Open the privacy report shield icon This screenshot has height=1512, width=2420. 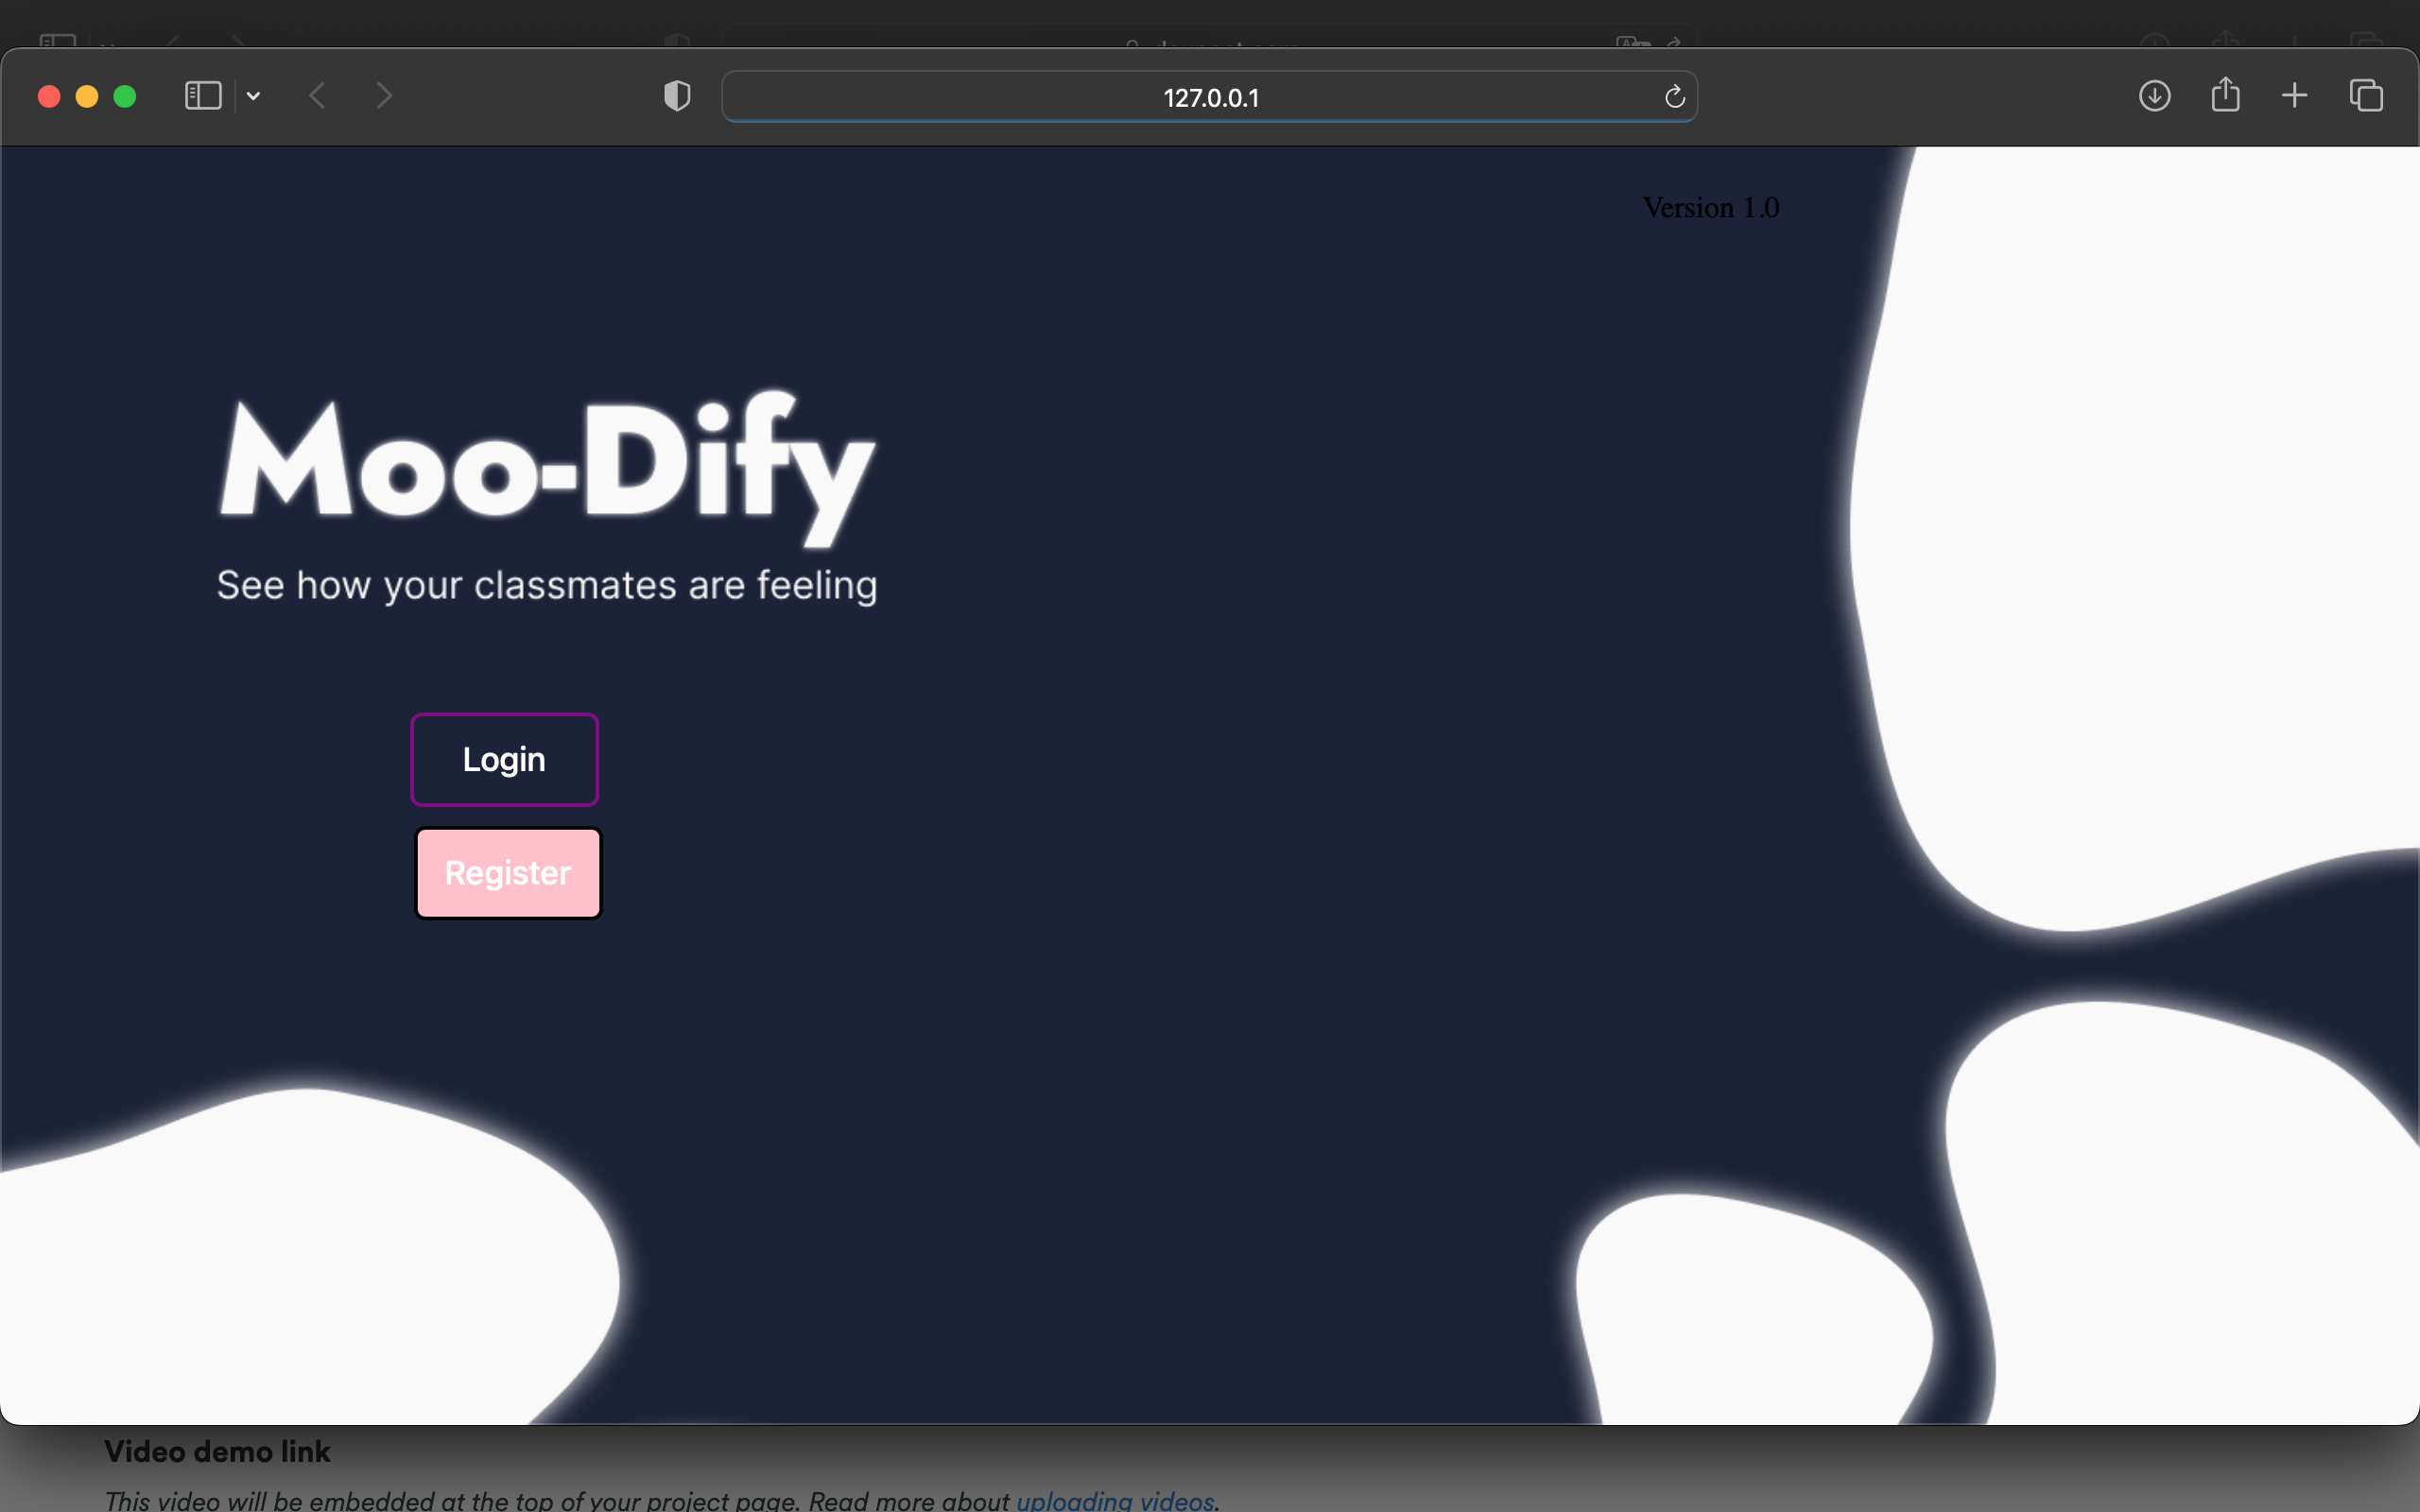point(677,96)
